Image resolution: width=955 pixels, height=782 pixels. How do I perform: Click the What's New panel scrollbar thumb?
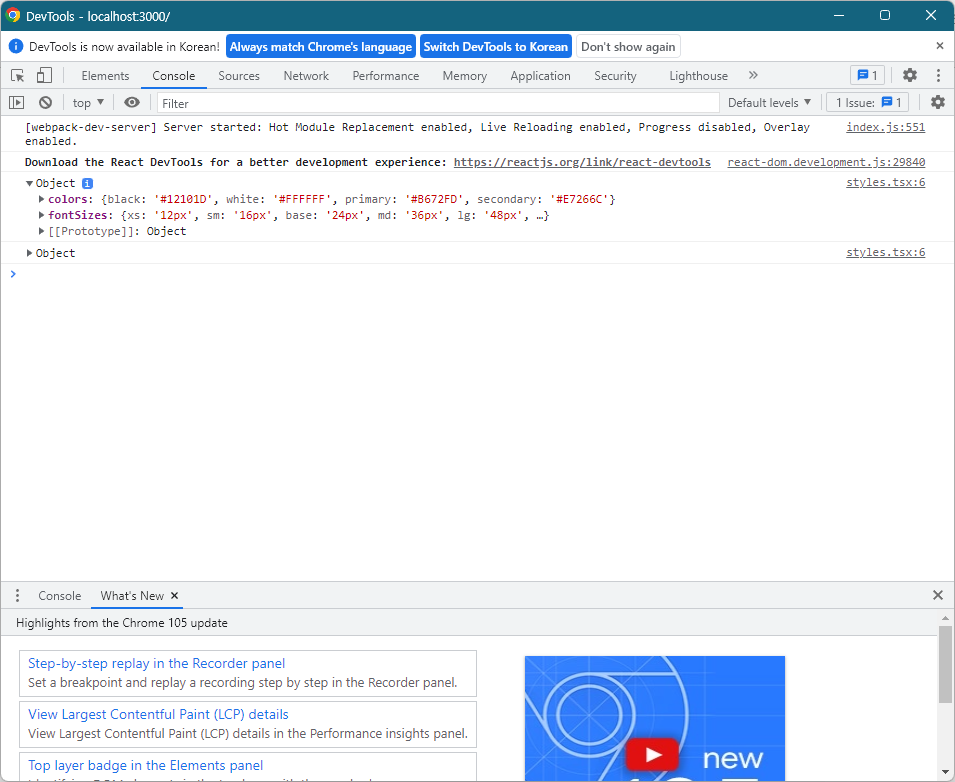click(945, 664)
